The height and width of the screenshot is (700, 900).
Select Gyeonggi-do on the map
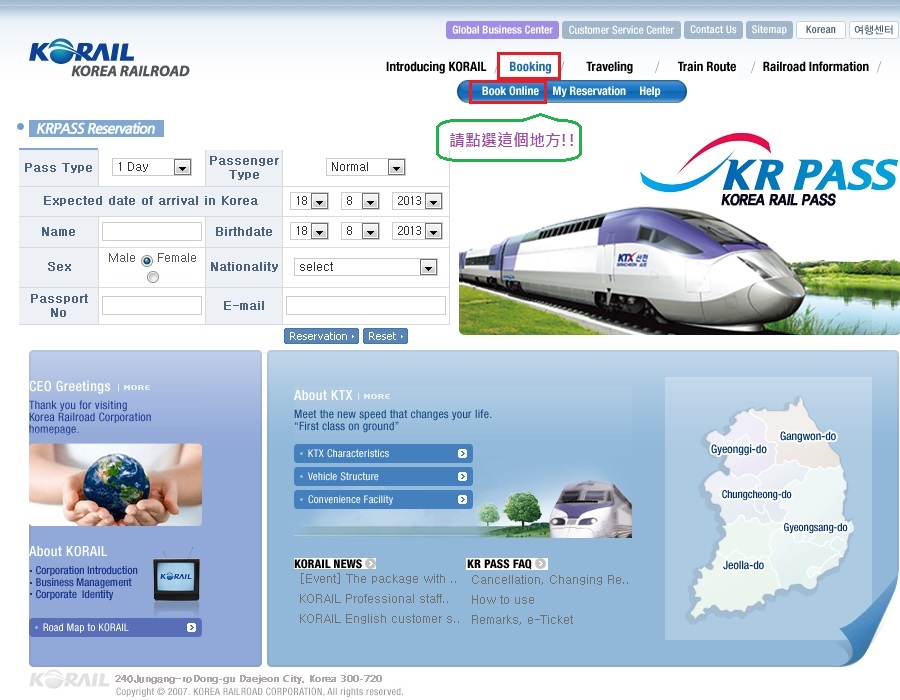click(x=738, y=449)
